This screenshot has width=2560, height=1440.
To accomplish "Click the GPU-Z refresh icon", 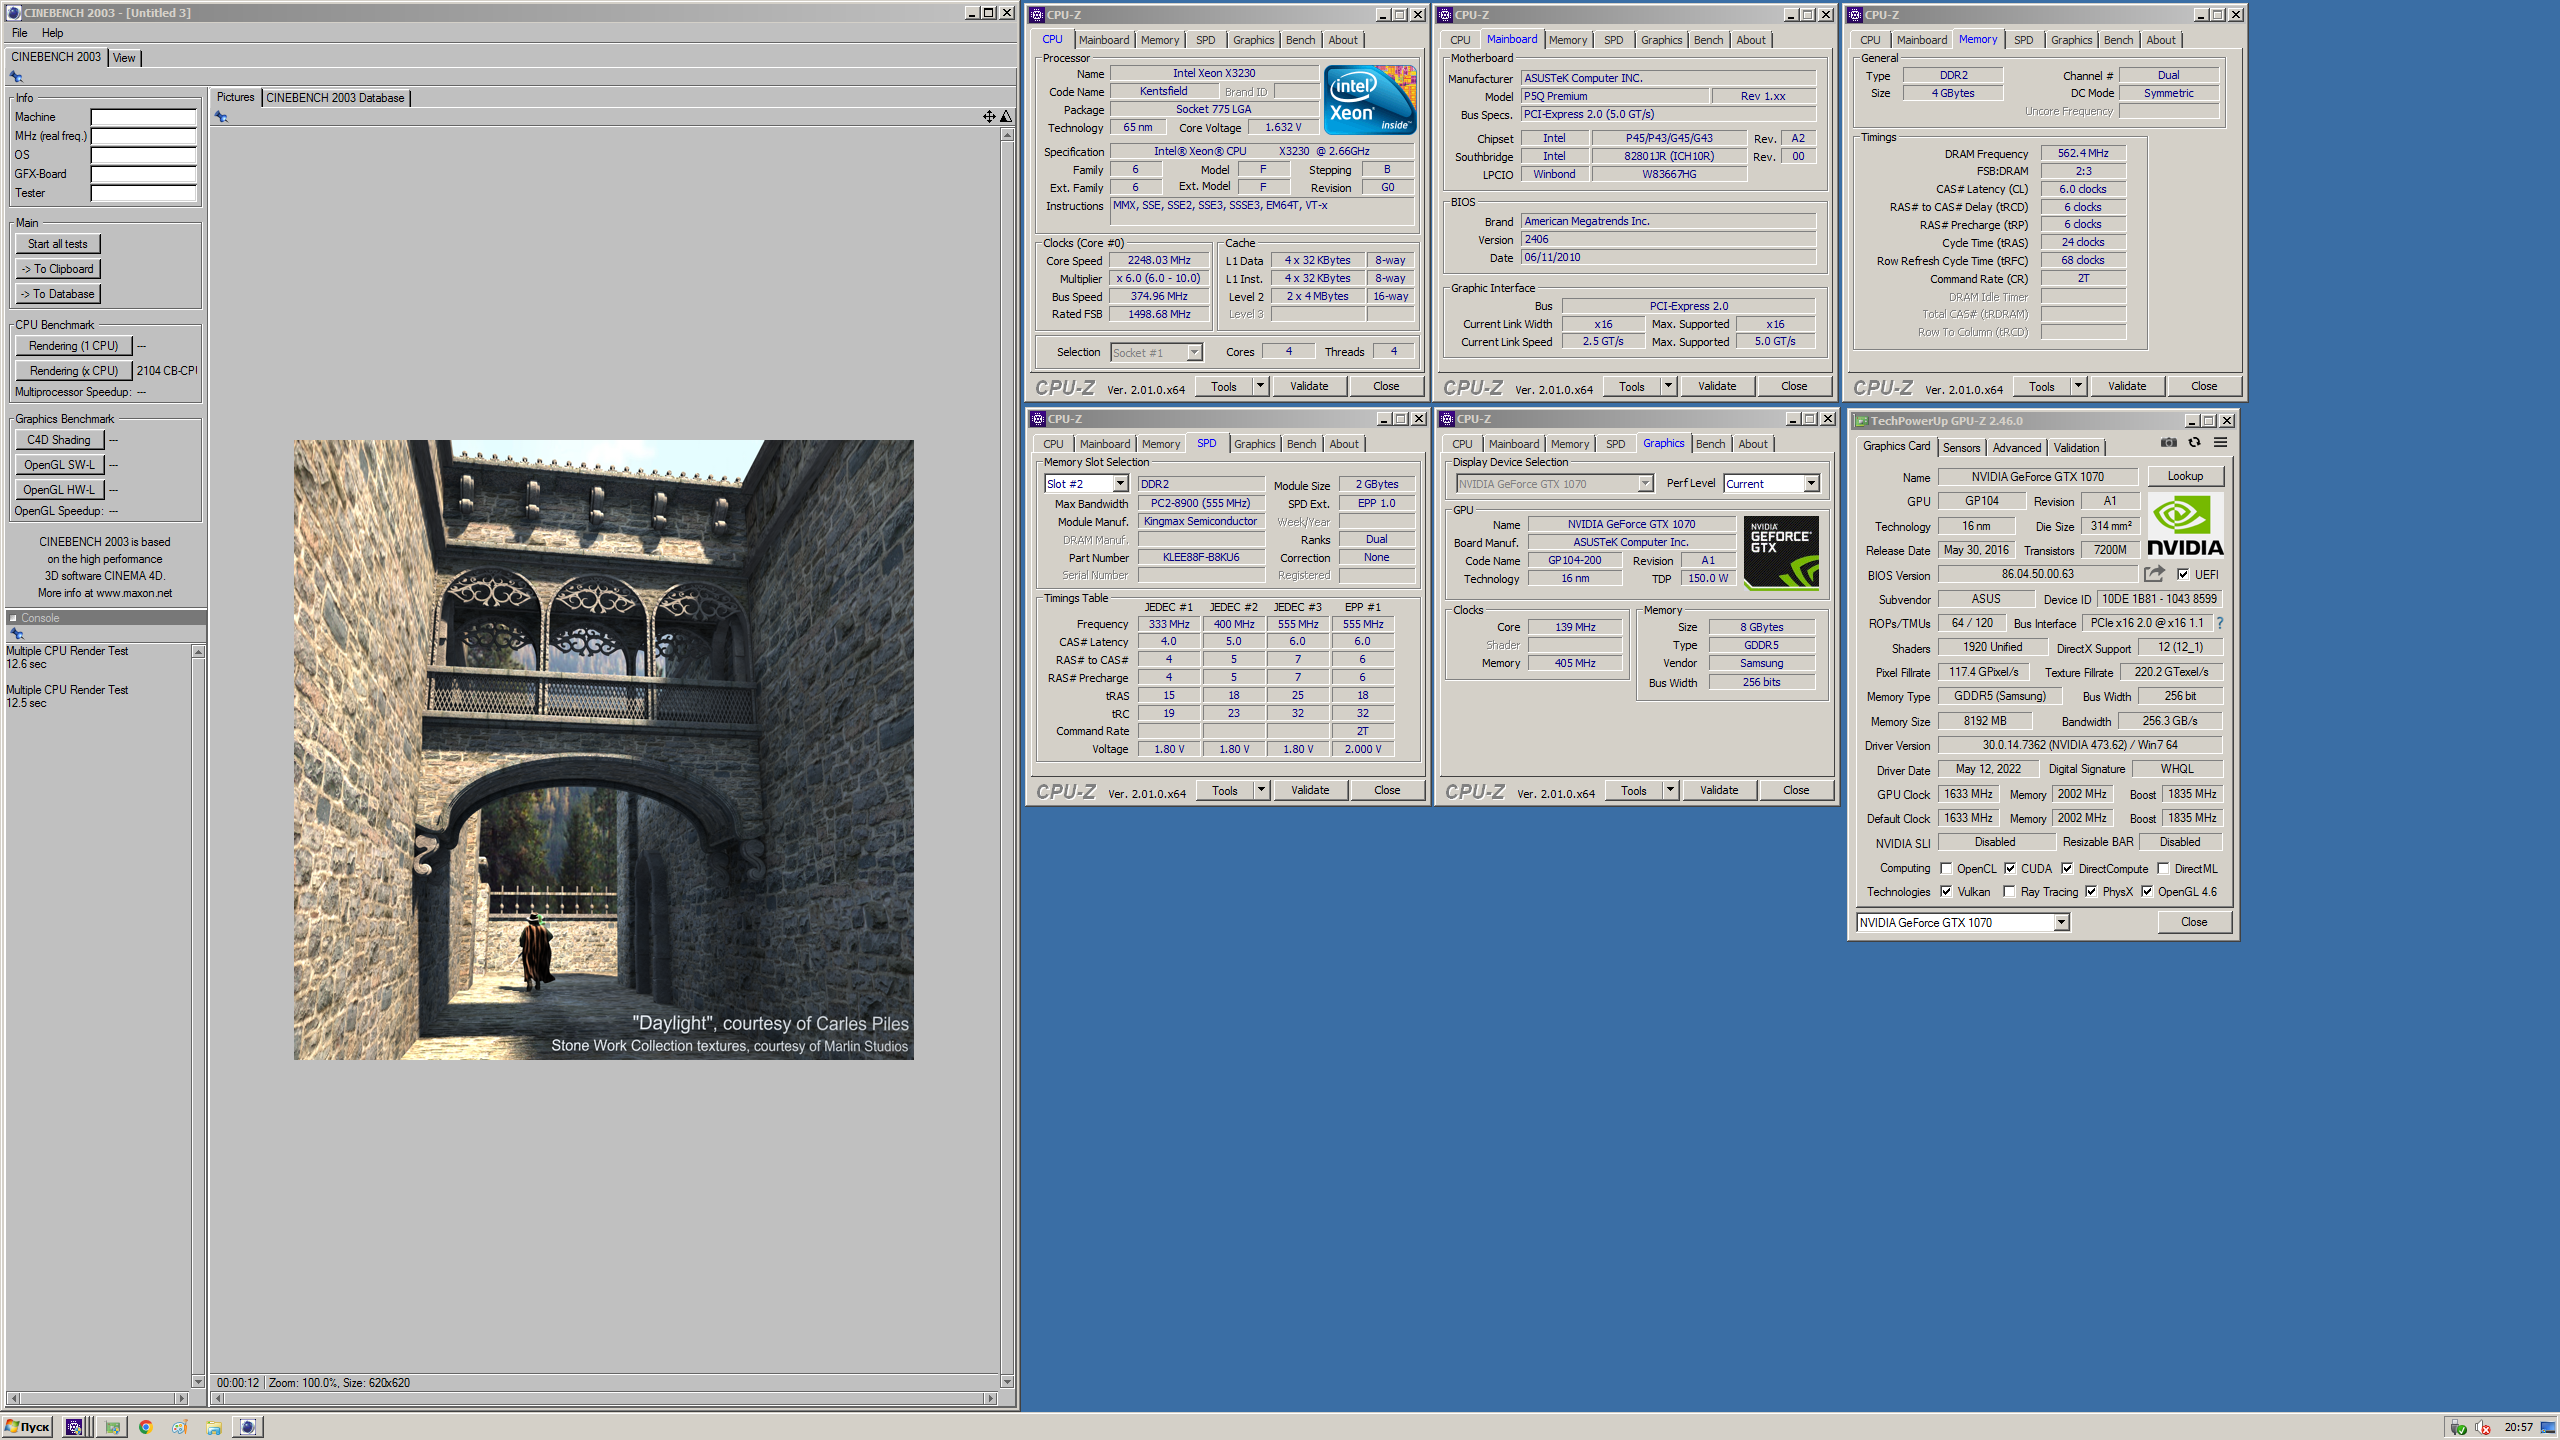I will pos(2194,442).
